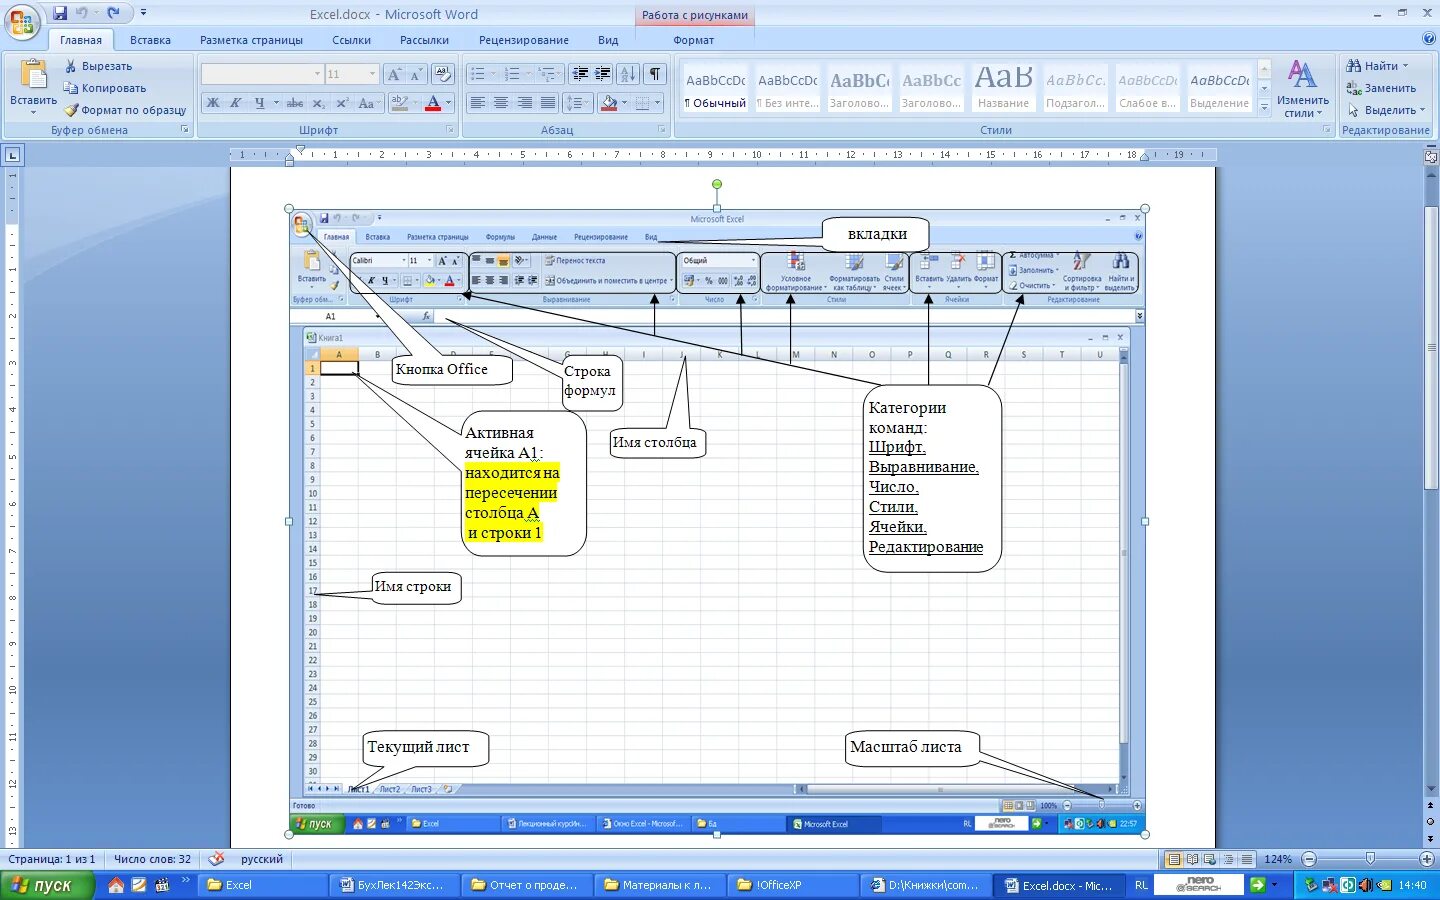Click the Replace (Заменить) command
1440x900 pixels.
[x=1381, y=88]
